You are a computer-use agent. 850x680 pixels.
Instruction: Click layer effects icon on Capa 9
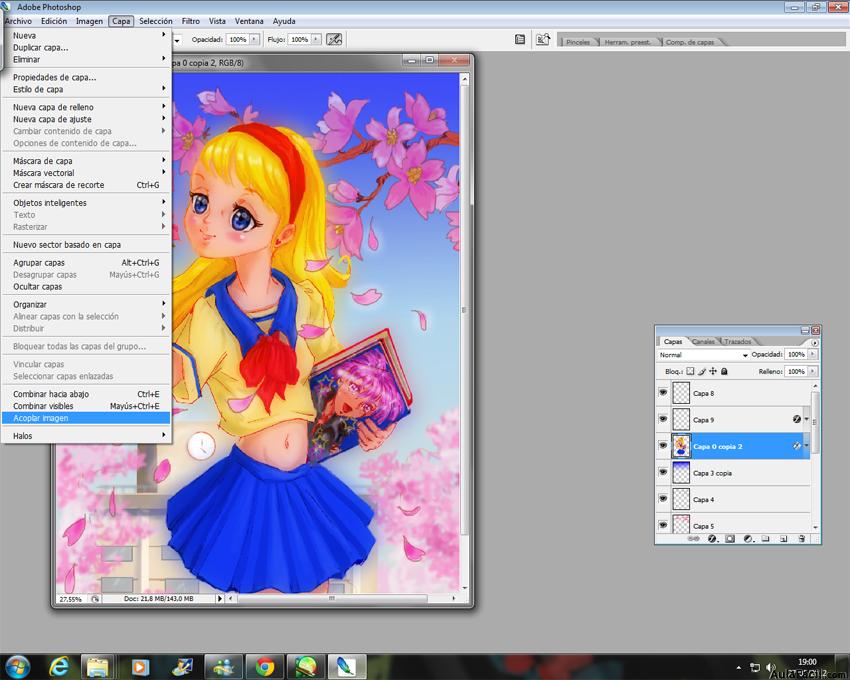(x=797, y=419)
